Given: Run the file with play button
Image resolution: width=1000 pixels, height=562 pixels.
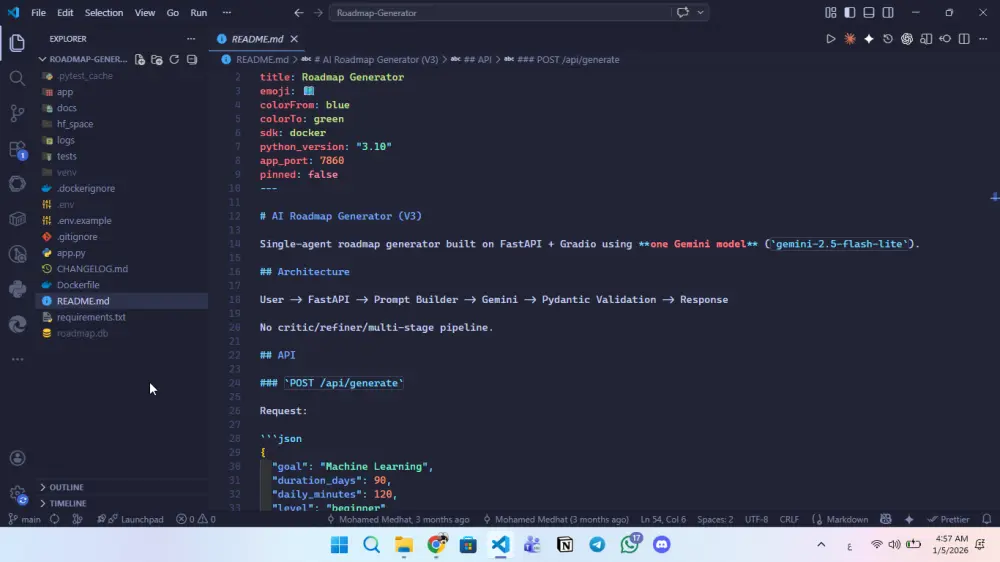Looking at the screenshot, I should [x=830, y=39].
